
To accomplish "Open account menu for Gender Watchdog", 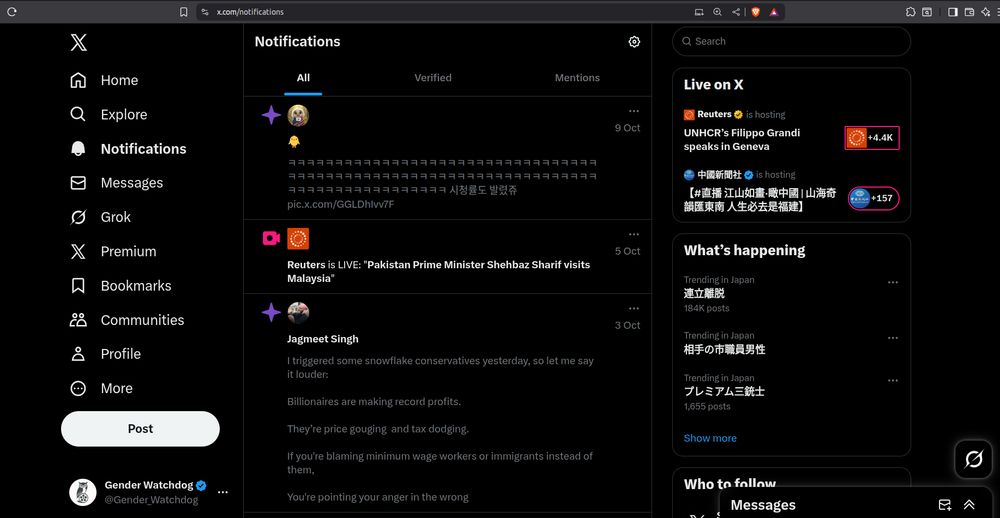I will tap(223, 492).
